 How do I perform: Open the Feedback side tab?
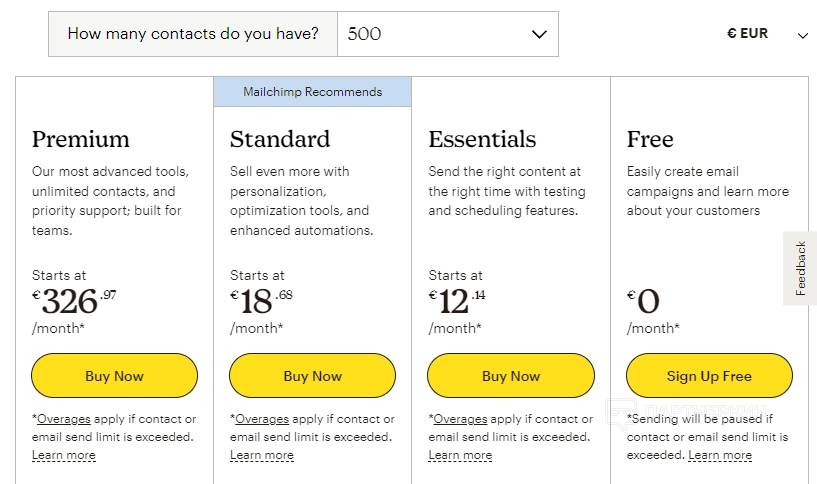point(800,268)
